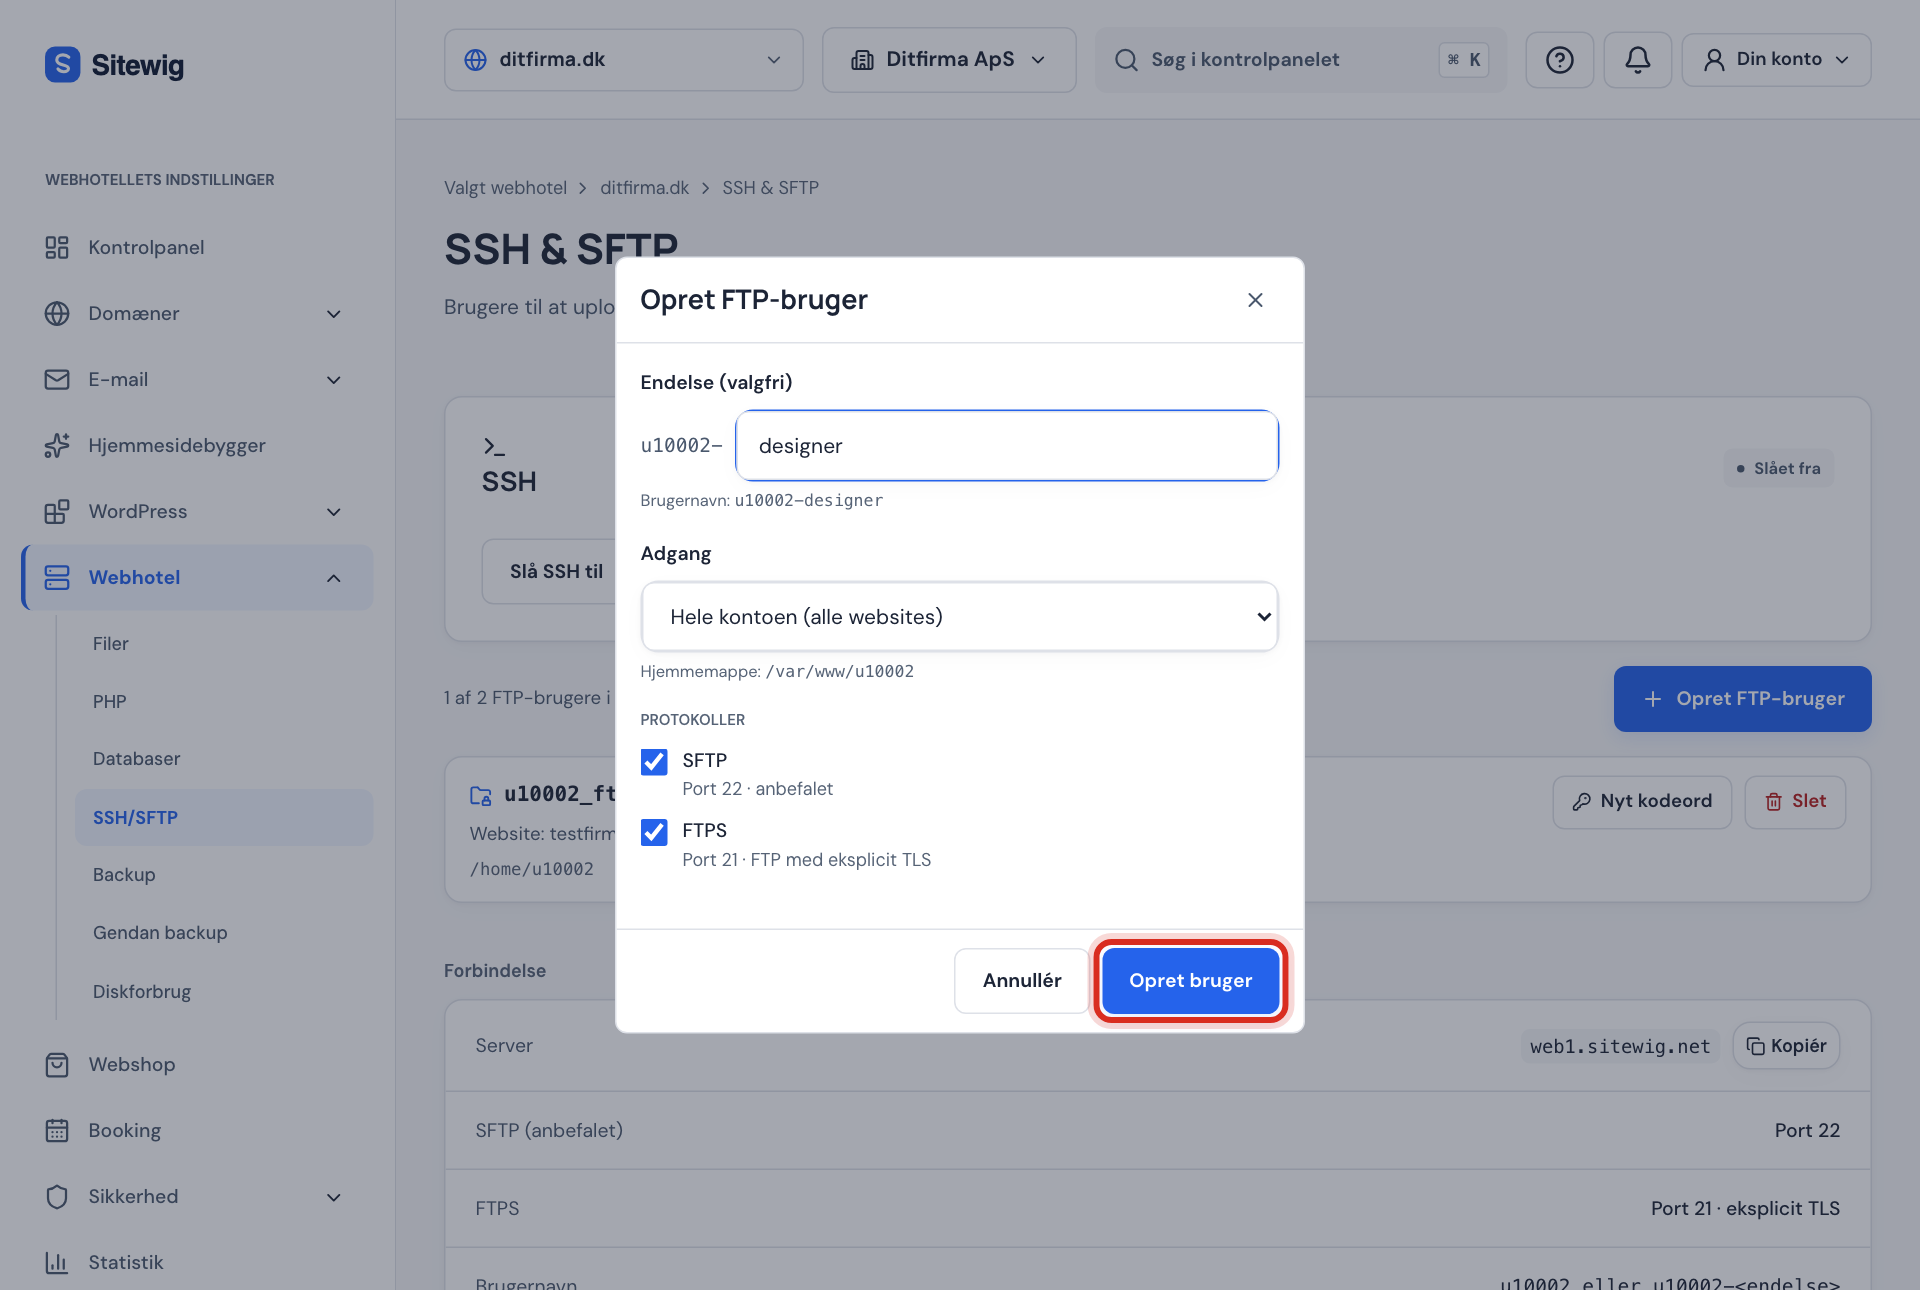The height and width of the screenshot is (1290, 1920).
Task: Open notifications bell icon
Action: [1637, 60]
